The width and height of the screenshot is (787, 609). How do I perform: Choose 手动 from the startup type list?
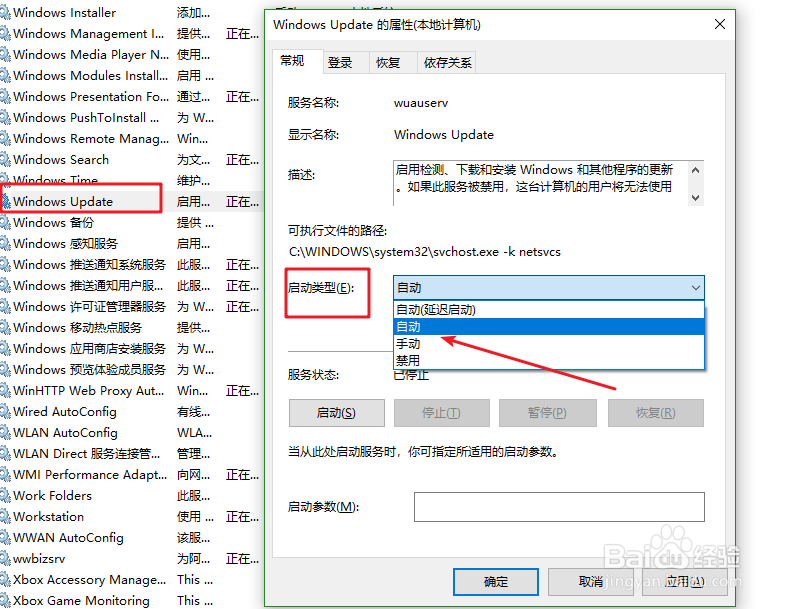tap(549, 343)
